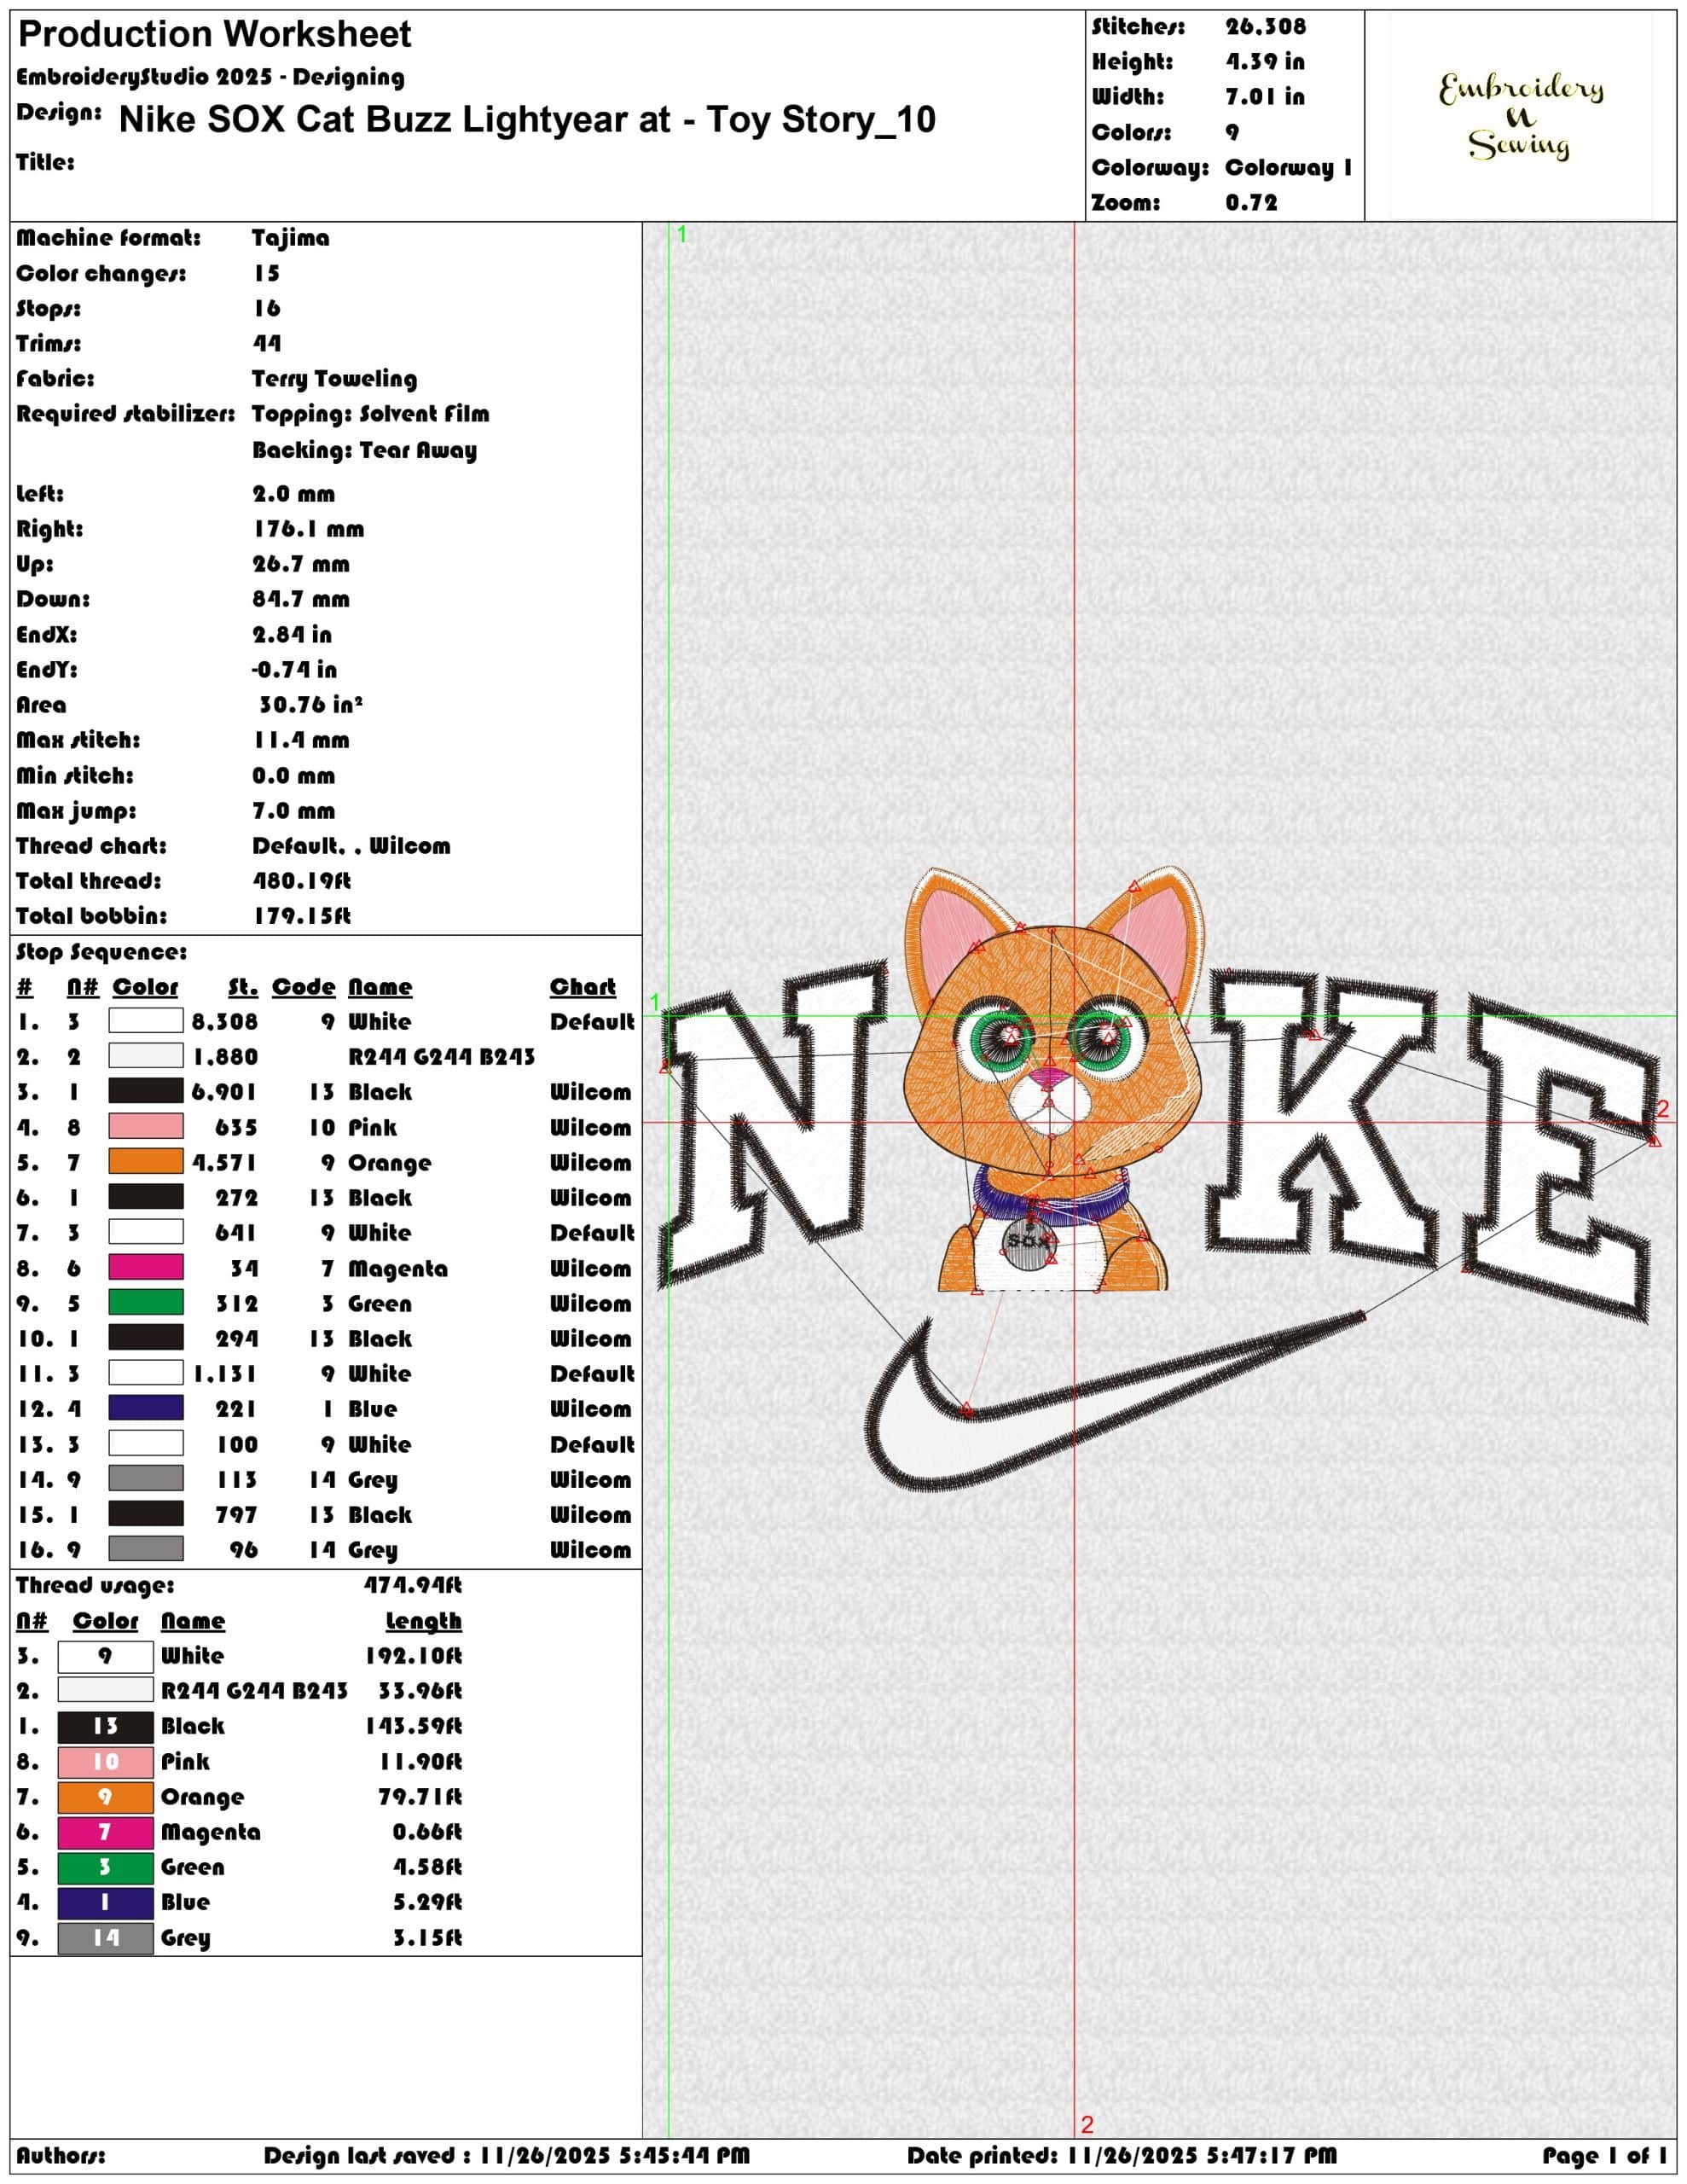
Task: Click the height value 4.39 in
Action: 1266,62
